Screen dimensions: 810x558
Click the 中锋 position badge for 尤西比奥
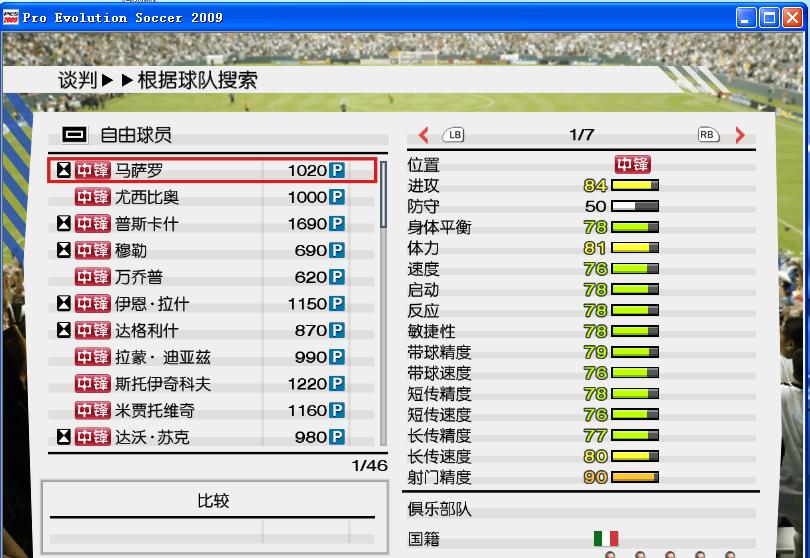[x=92, y=197]
